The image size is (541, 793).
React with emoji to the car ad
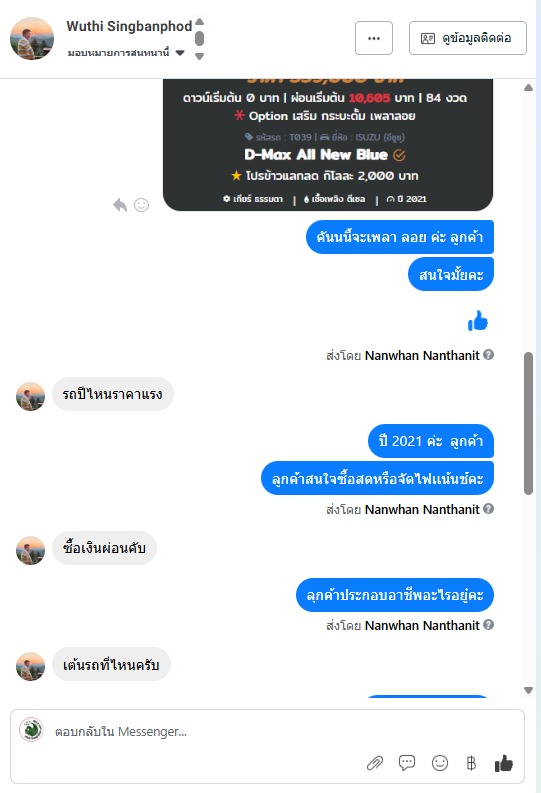point(142,205)
